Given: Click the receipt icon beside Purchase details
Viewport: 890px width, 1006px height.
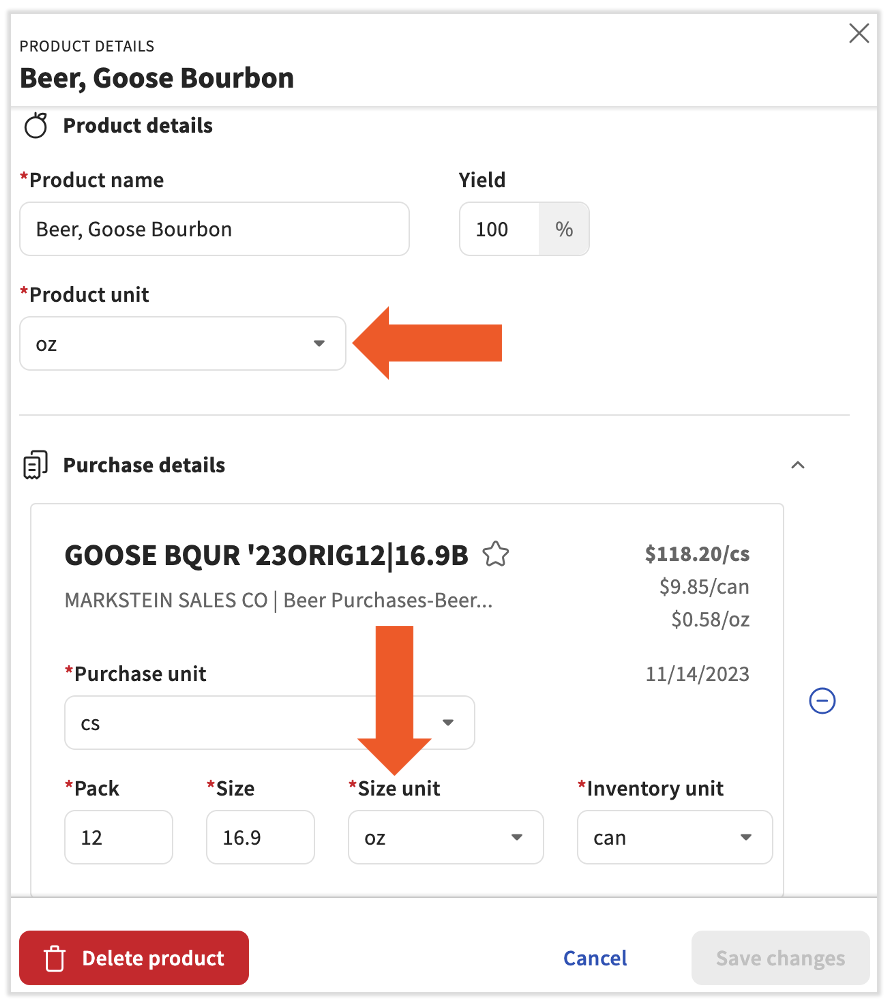Looking at the screenshot, I should click(36, 465).
